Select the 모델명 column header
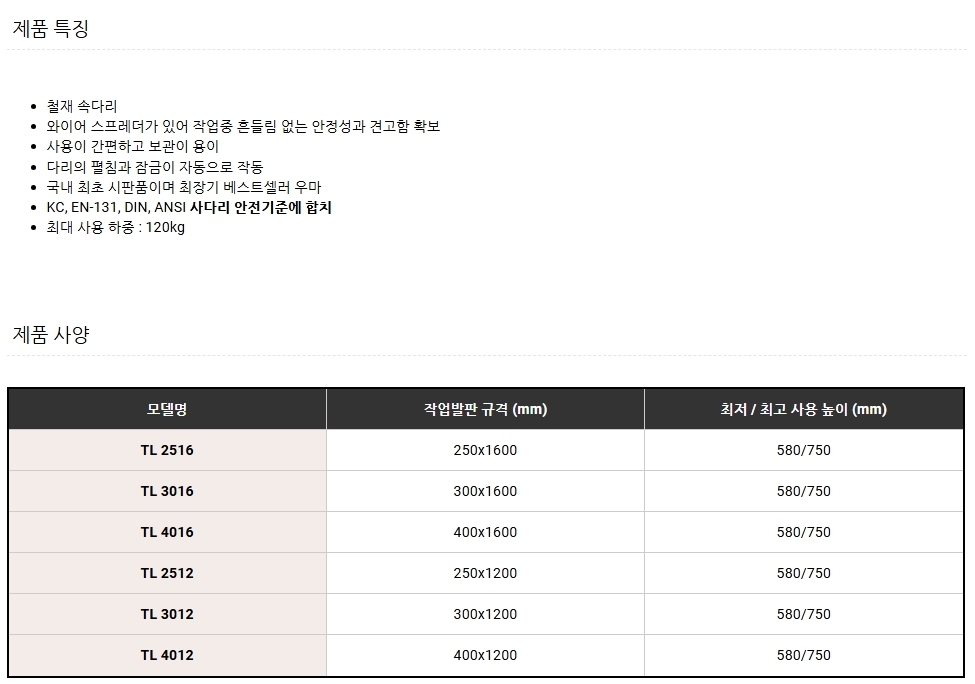975x684 pixels. 167,409
